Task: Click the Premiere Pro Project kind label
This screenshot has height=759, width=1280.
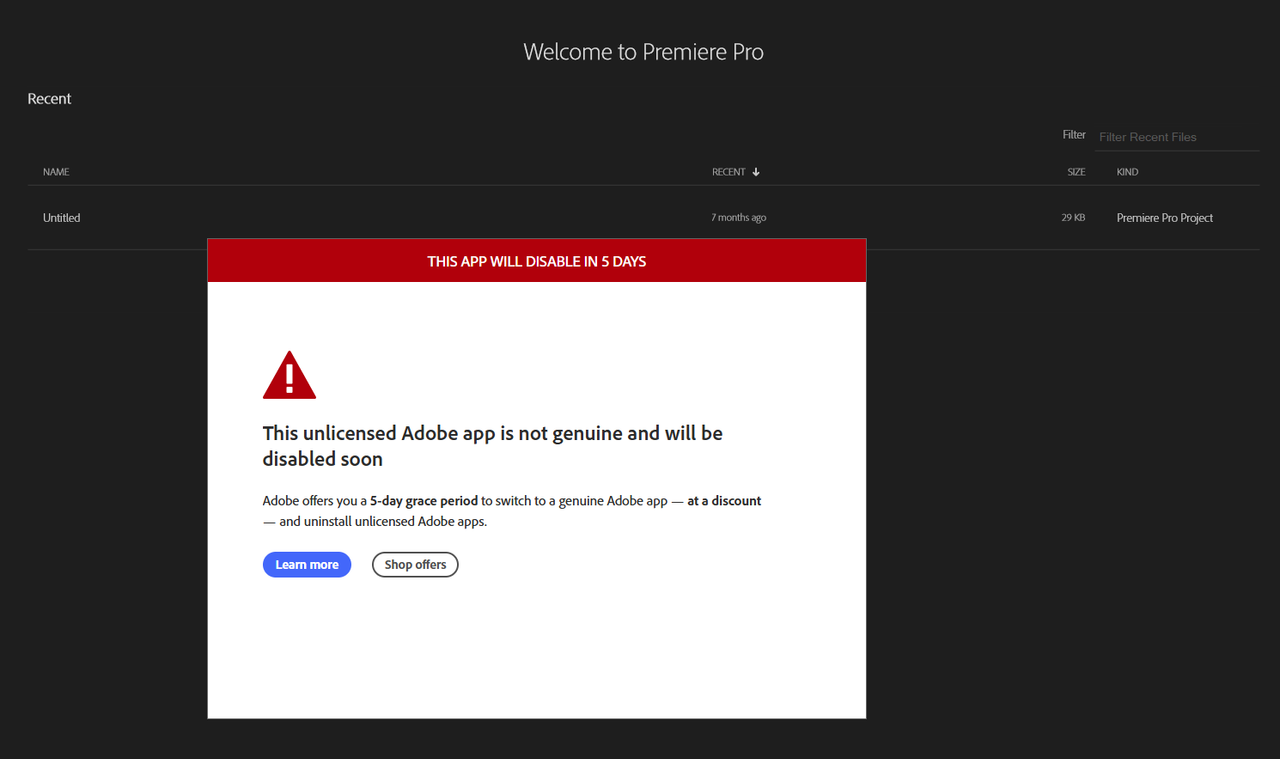Action: (x=1164, y=217)
